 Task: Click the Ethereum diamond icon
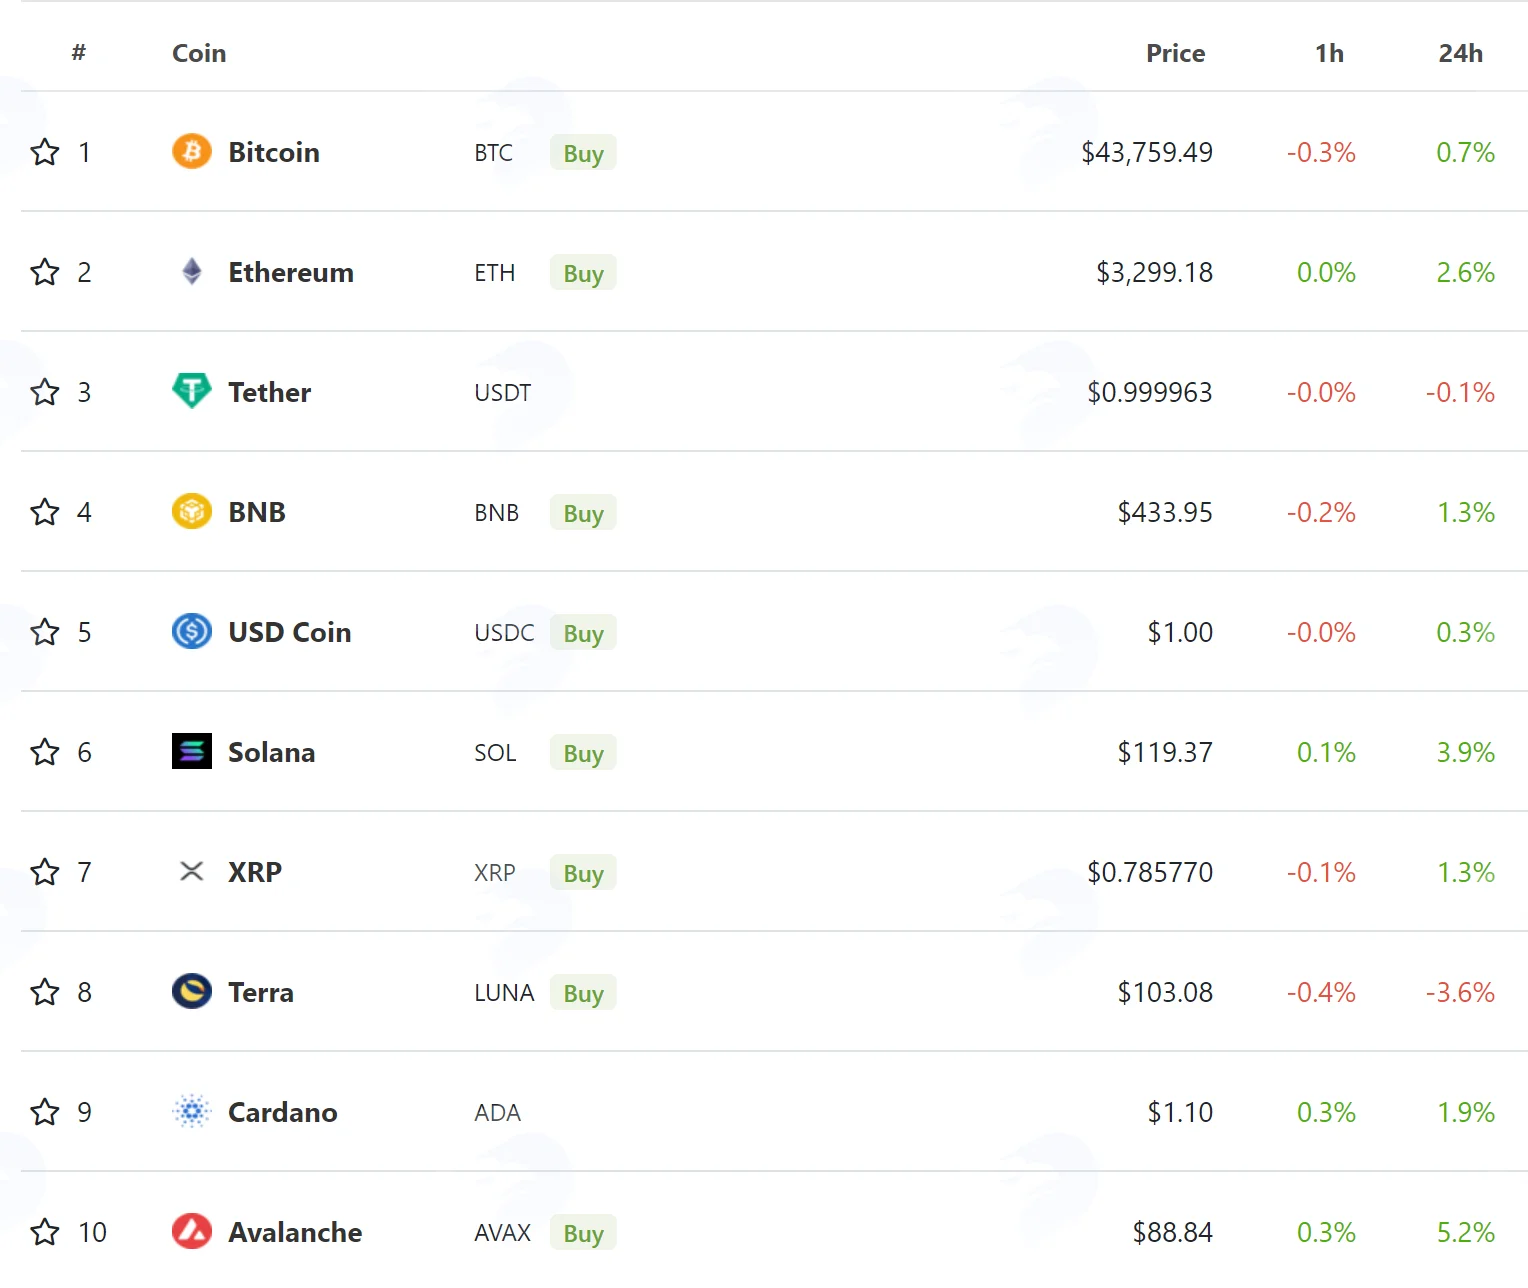[192, 272]
